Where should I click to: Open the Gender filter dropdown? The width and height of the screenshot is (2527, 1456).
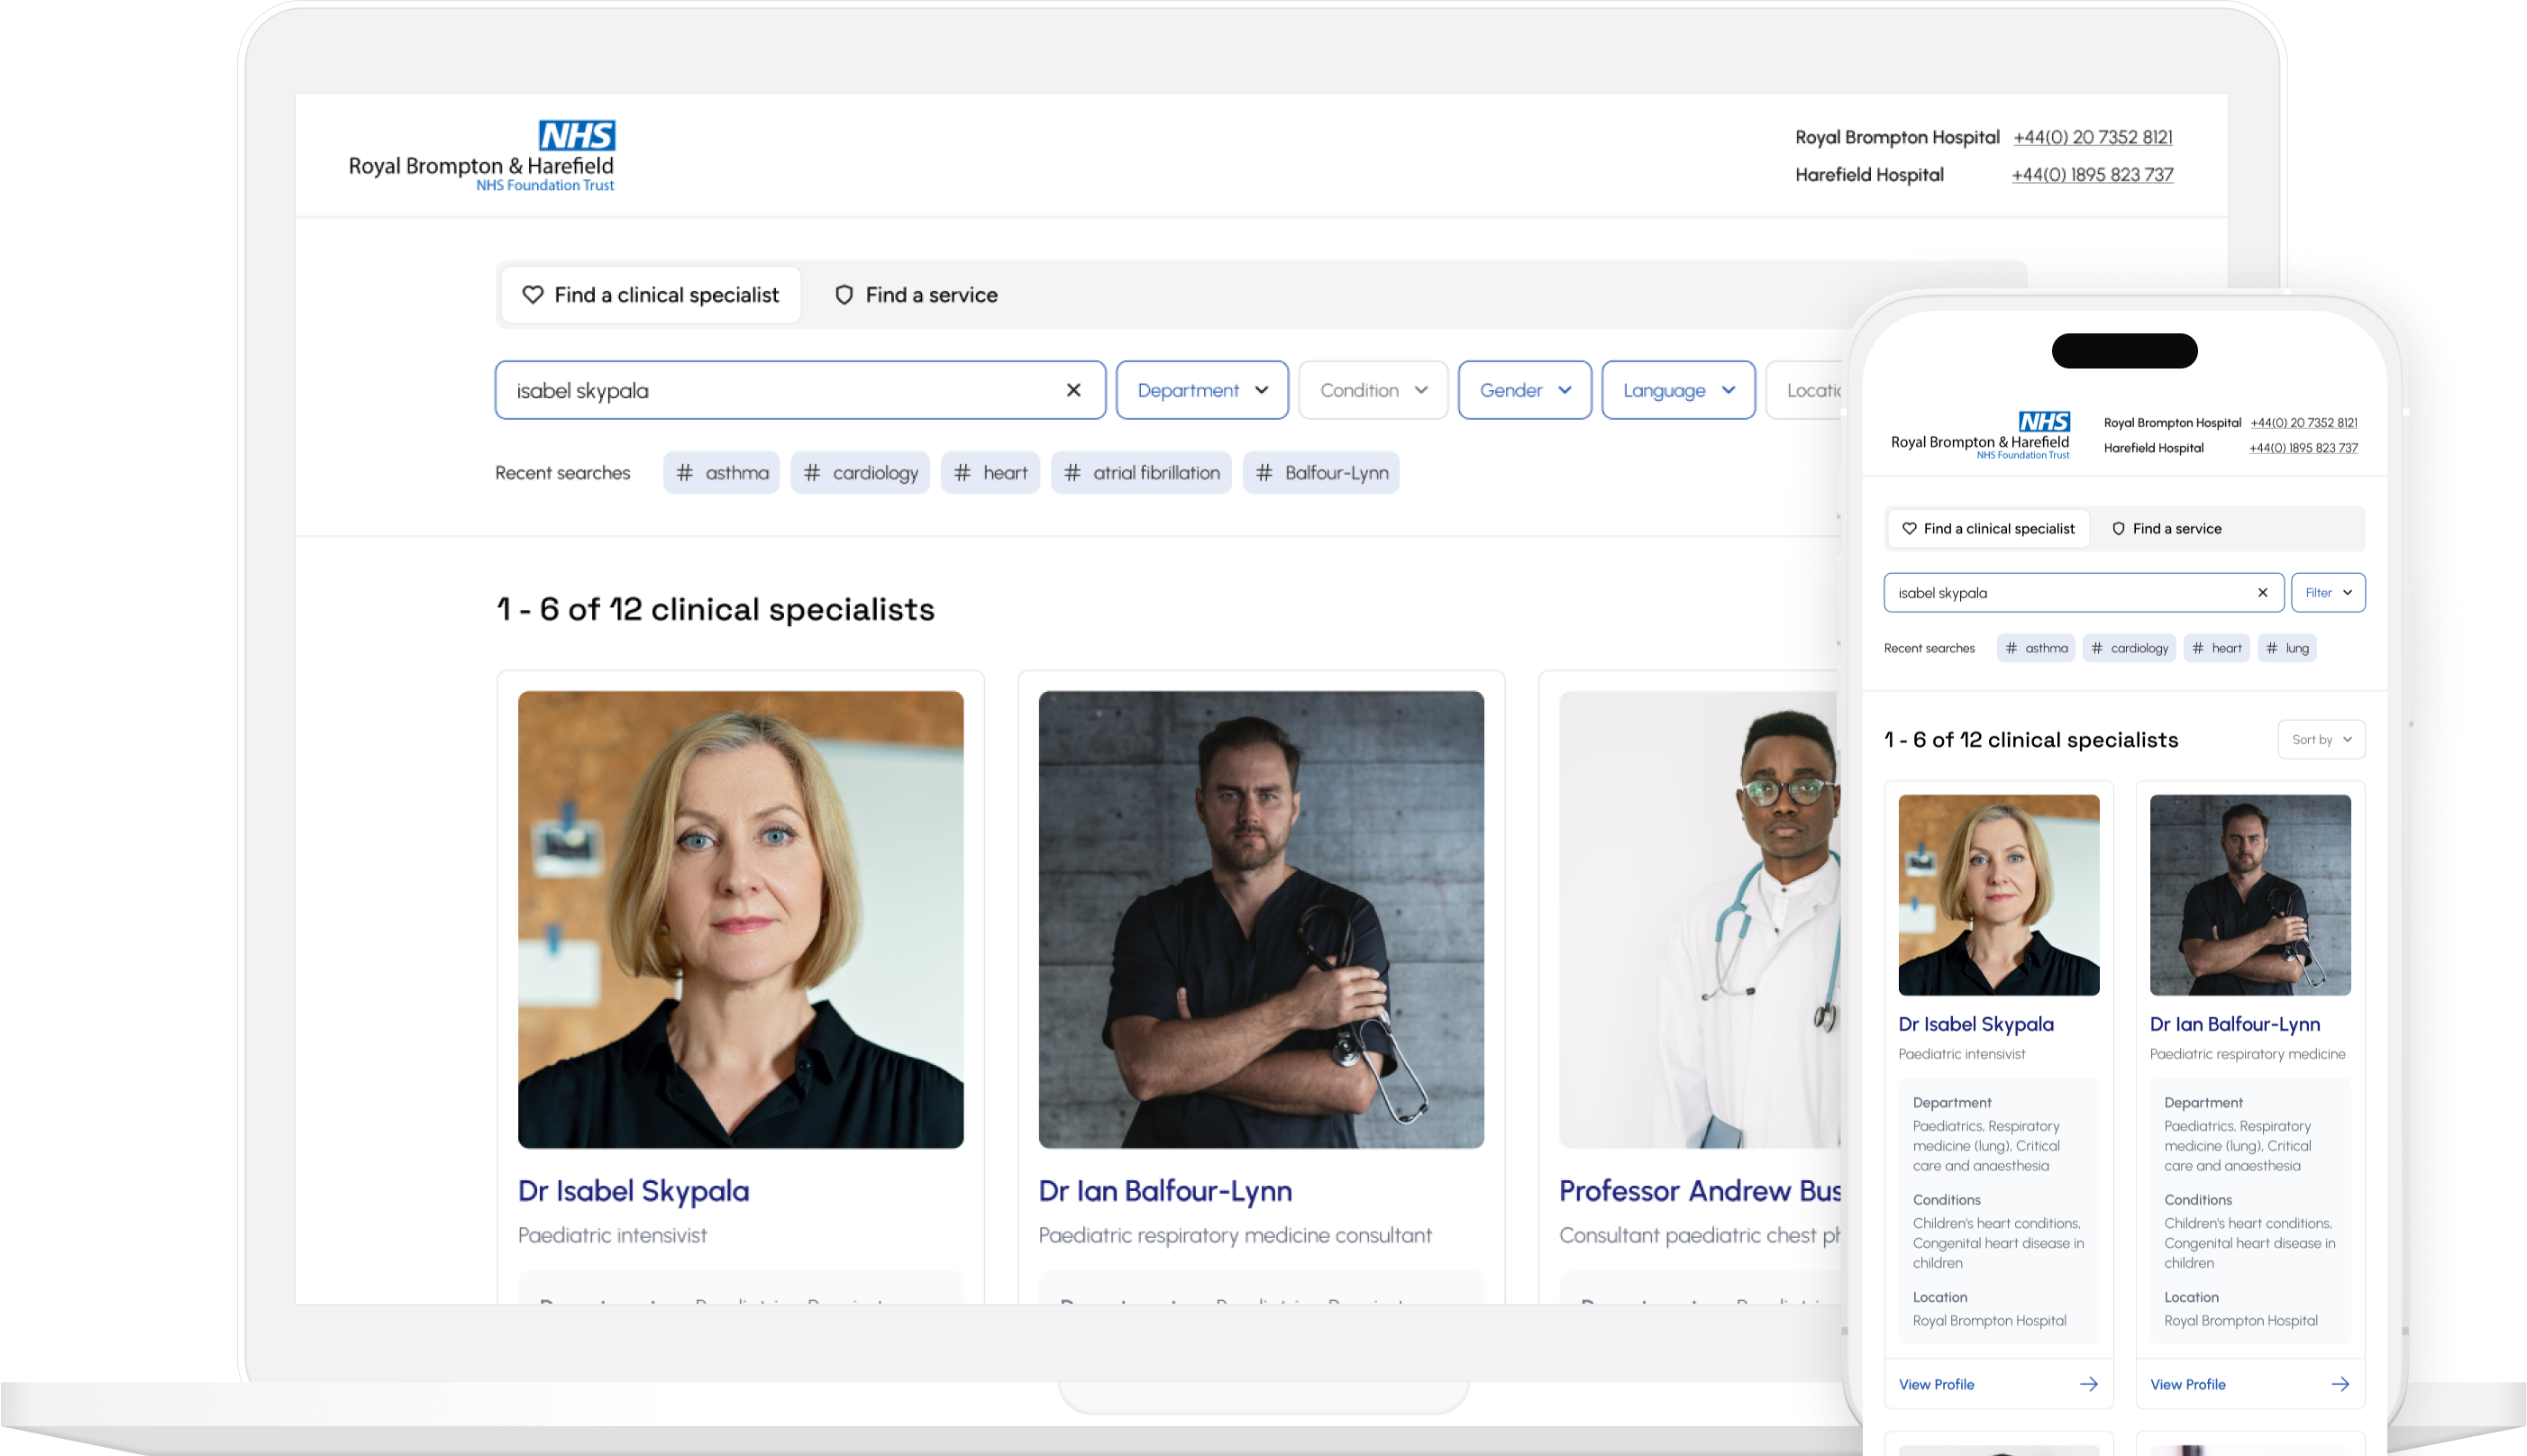tap(1523, 390)
